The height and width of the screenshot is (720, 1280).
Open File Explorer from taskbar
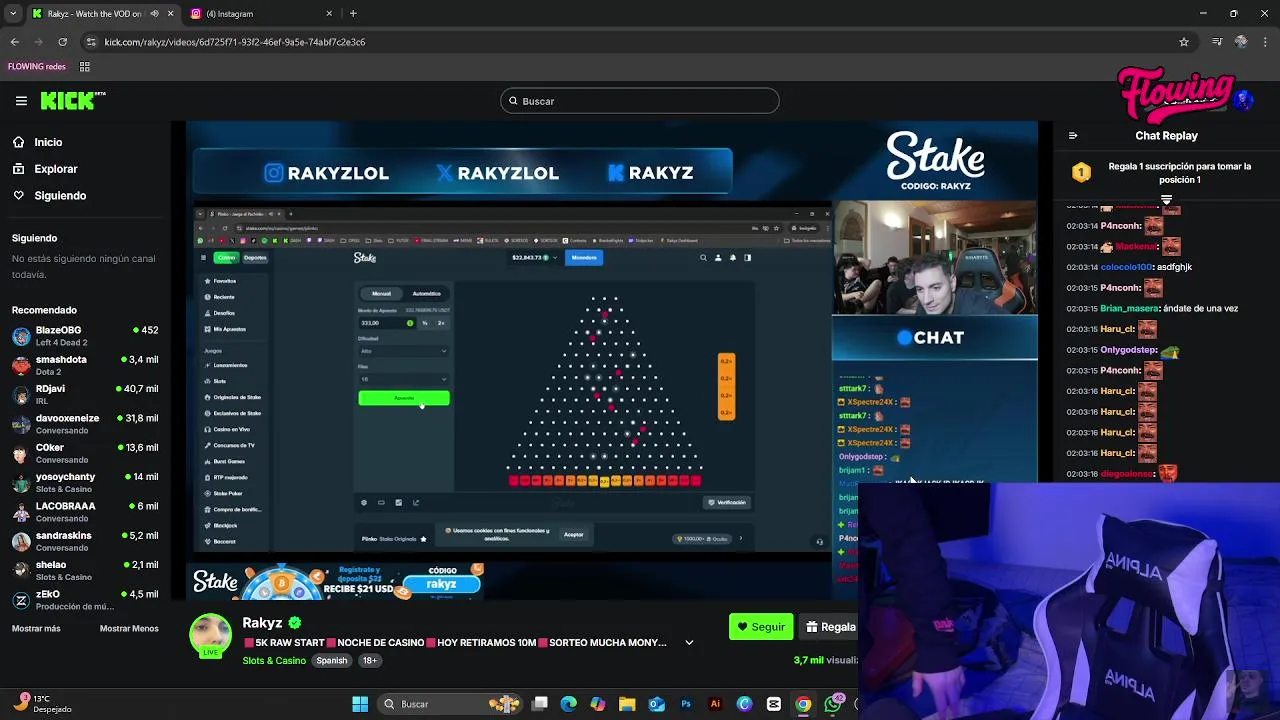[x=627, y=704]
